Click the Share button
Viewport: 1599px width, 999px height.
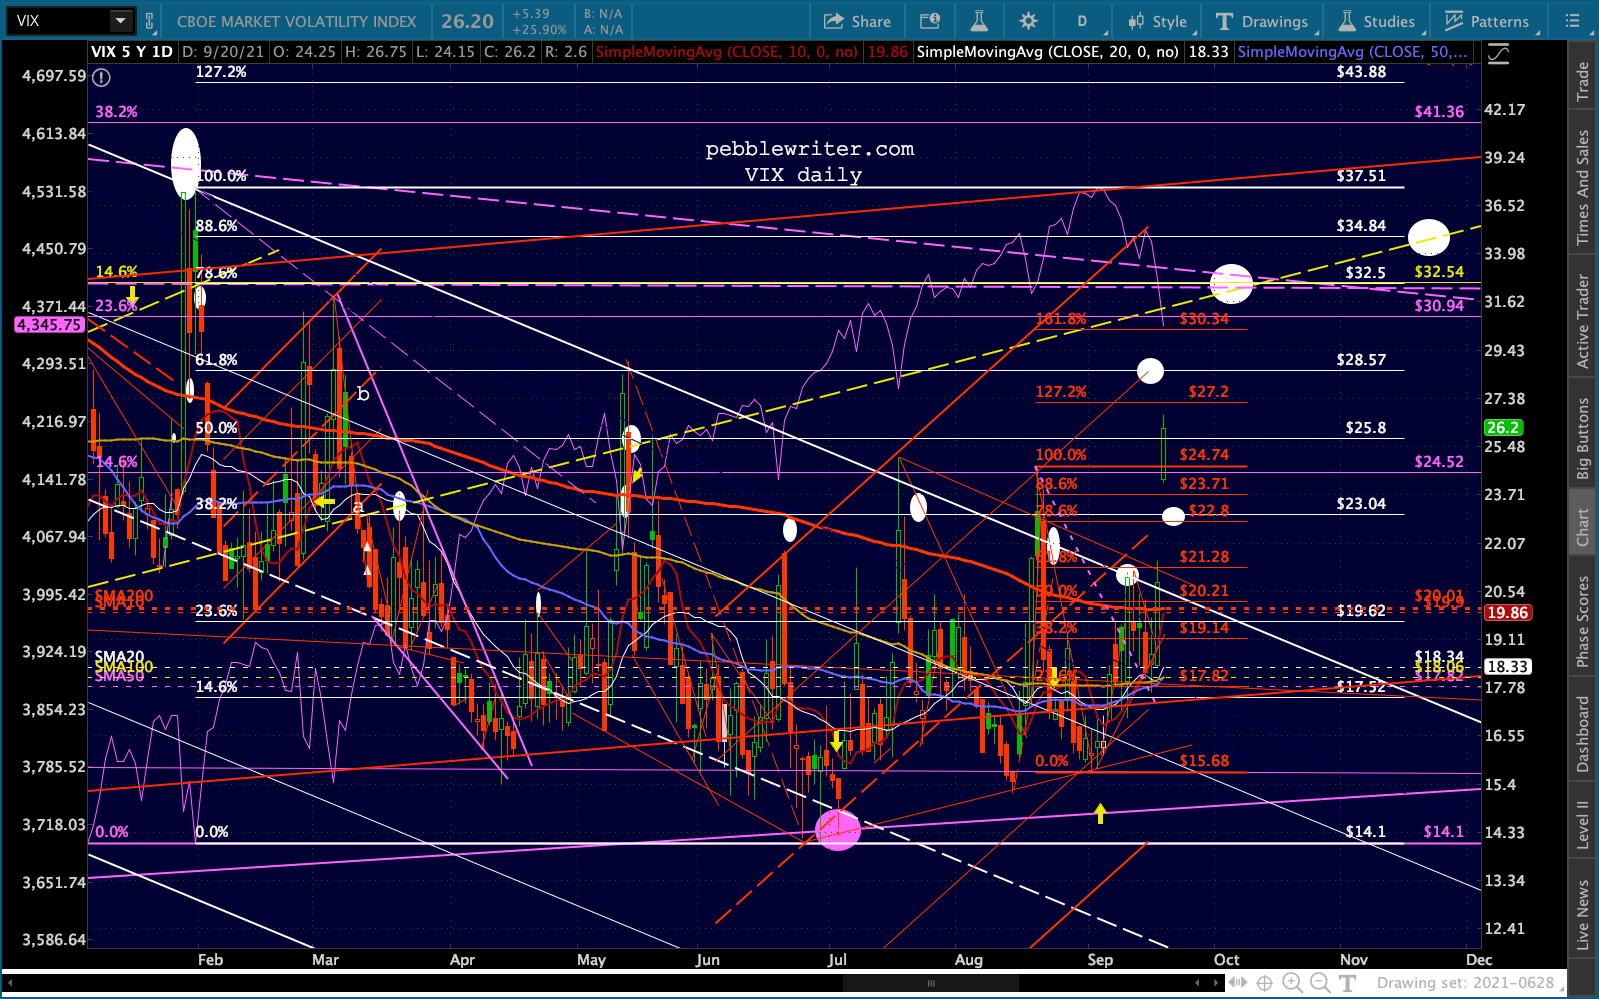coord(857,21)
